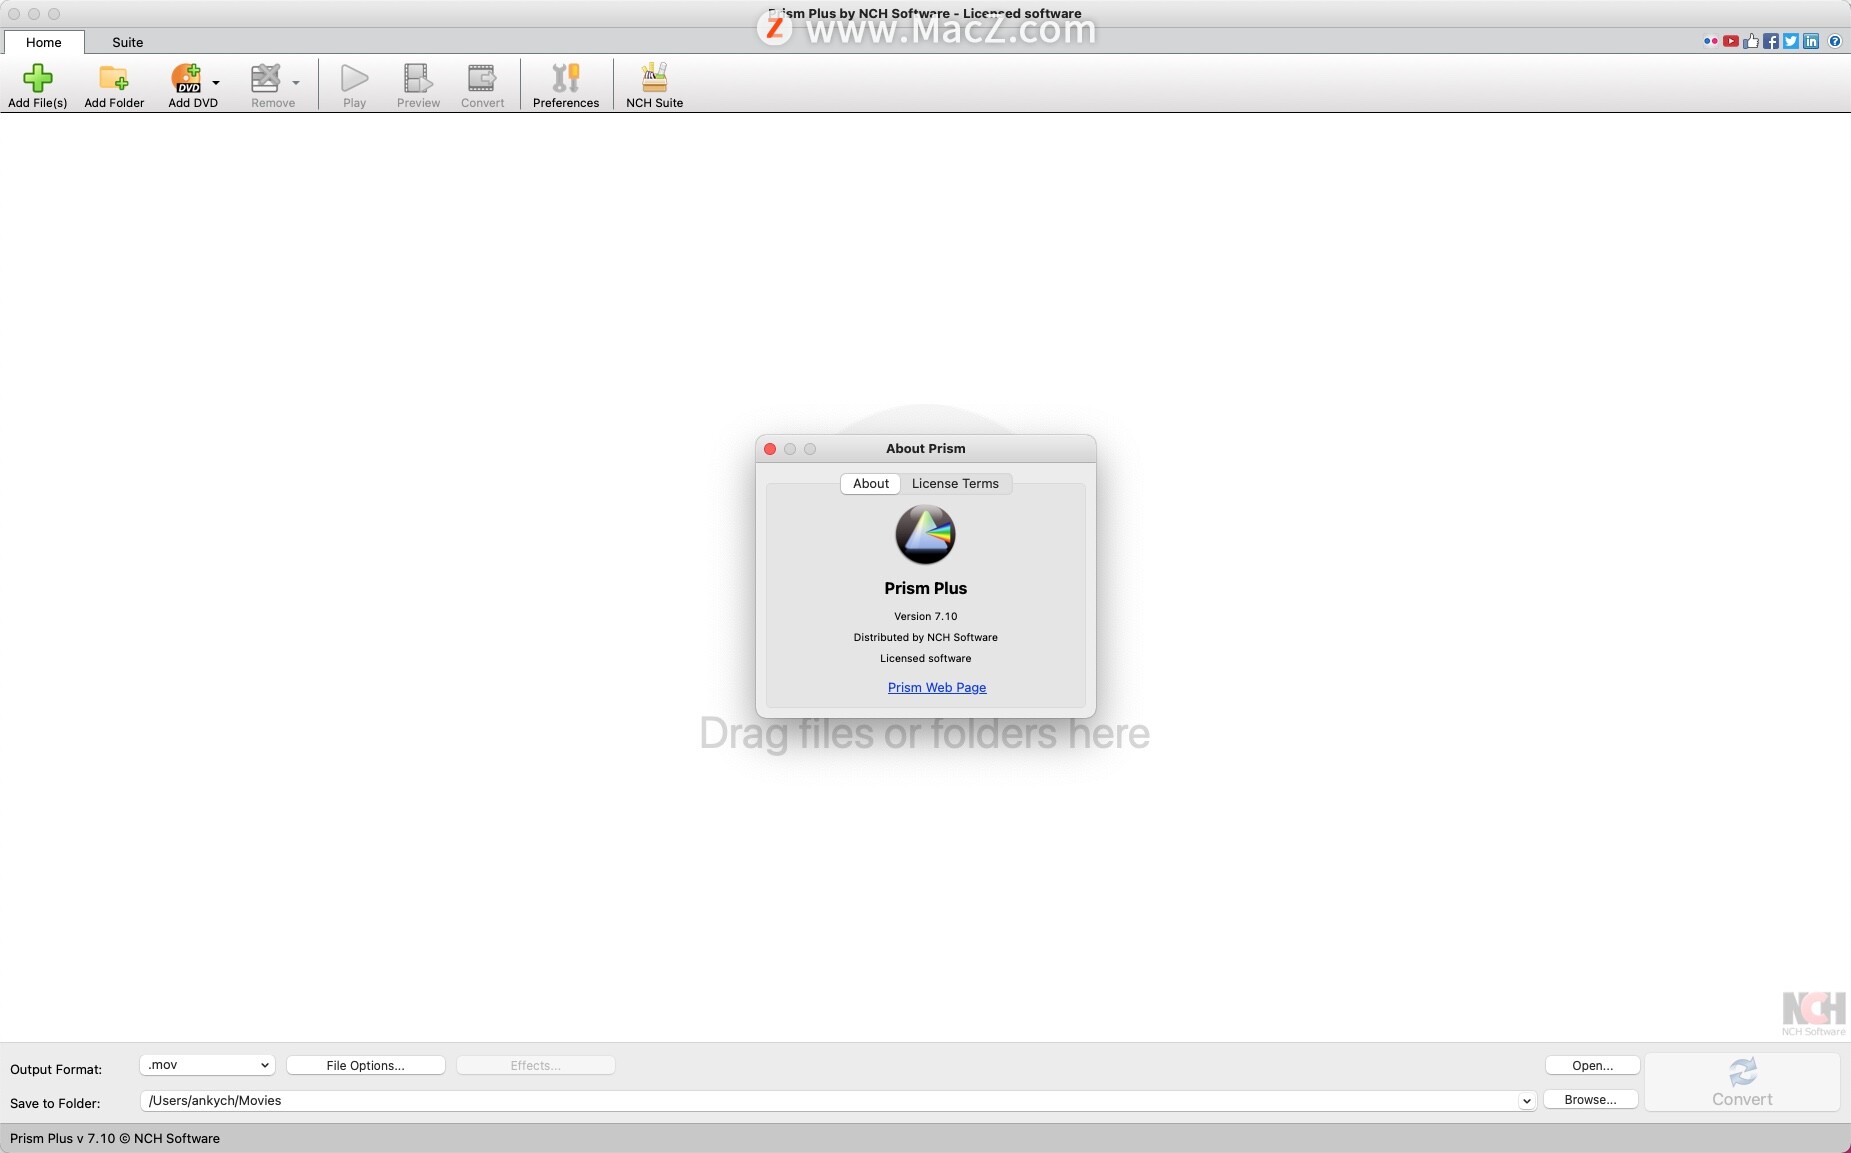This screenshot has width=1851, height=1153.
Task: Open the License Terms tab
Action: [x=955, y=484]
